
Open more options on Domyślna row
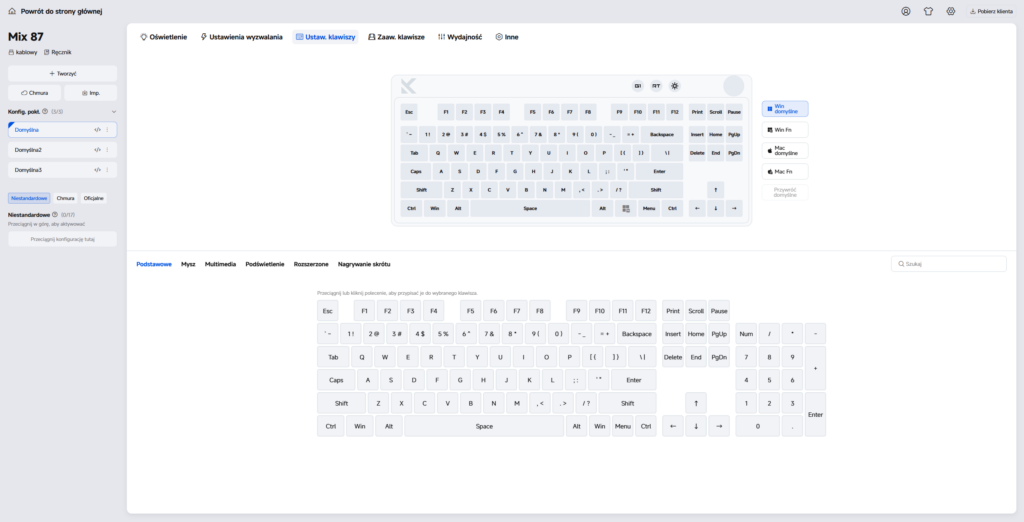[108, 130]
